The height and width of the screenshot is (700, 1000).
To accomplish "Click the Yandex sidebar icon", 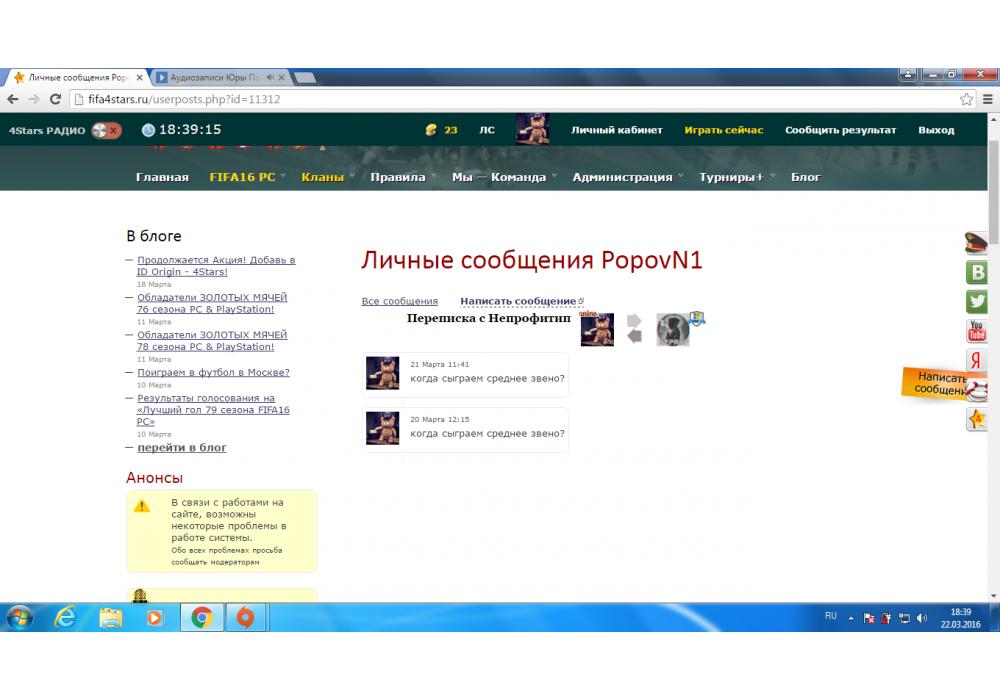I will [977, 361].
